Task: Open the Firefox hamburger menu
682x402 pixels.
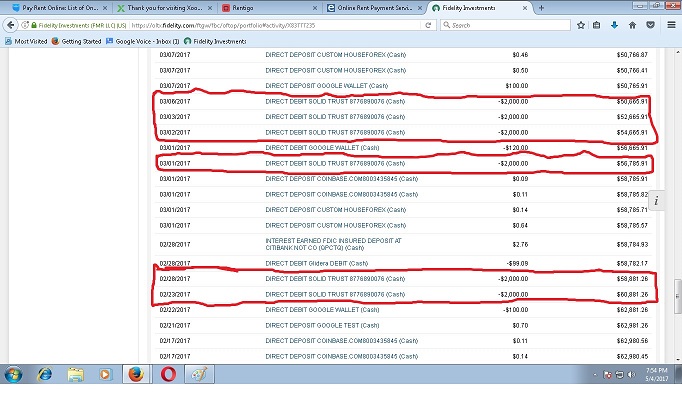Action: [671, 25]
